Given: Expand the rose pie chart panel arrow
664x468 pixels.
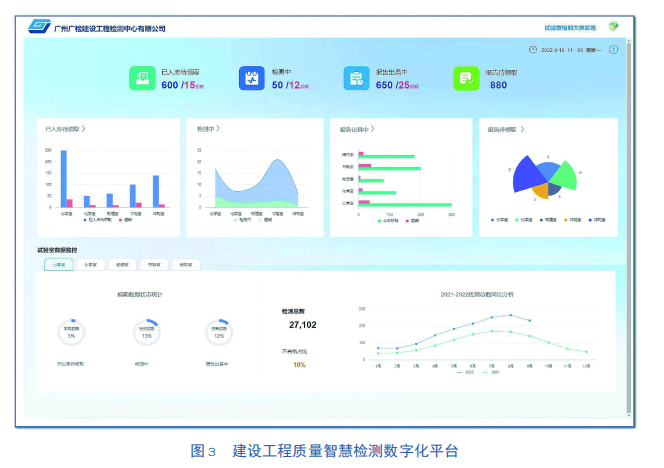Looking at the screenshot, I should click(x=522, y=129).
